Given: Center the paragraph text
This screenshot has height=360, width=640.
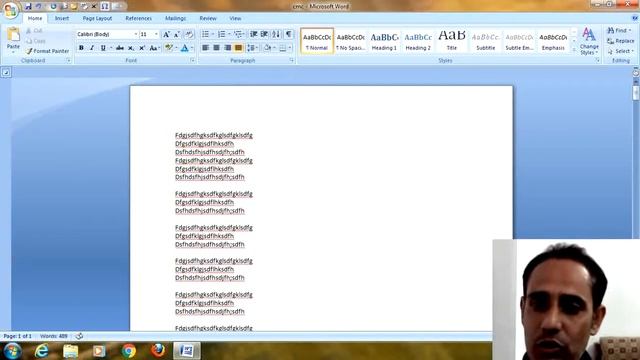Looking at the screenshot, I should (216, 48).
